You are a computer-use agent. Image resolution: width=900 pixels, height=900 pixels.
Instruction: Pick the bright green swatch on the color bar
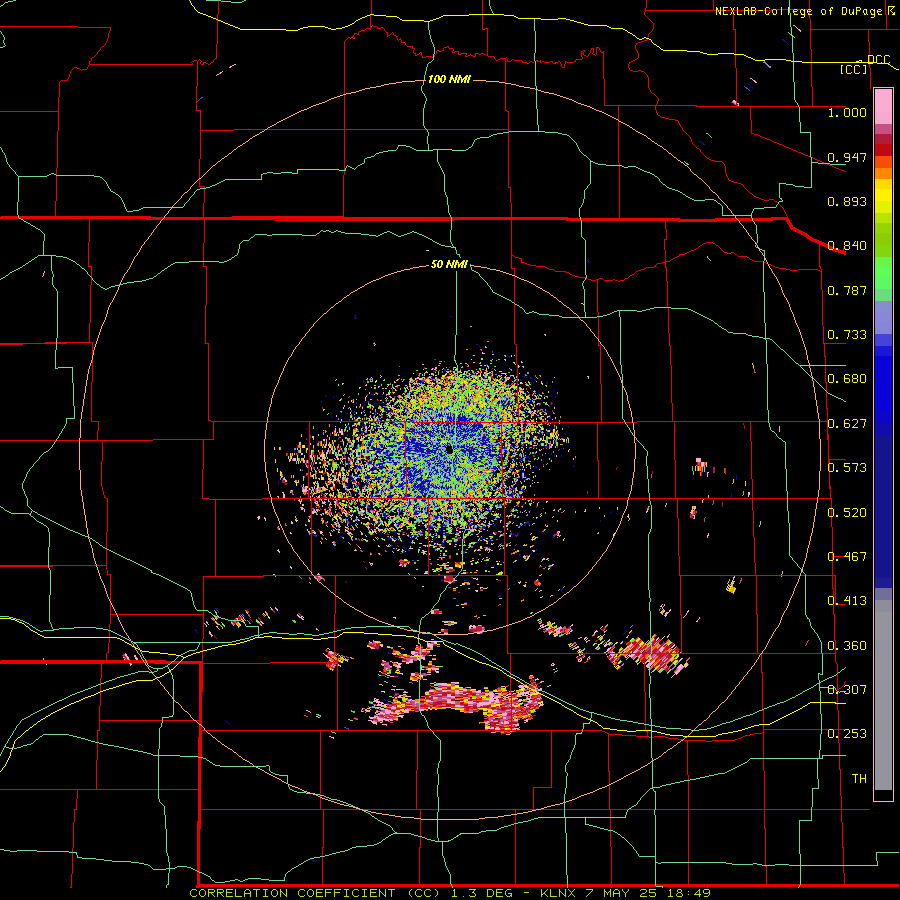883,273
